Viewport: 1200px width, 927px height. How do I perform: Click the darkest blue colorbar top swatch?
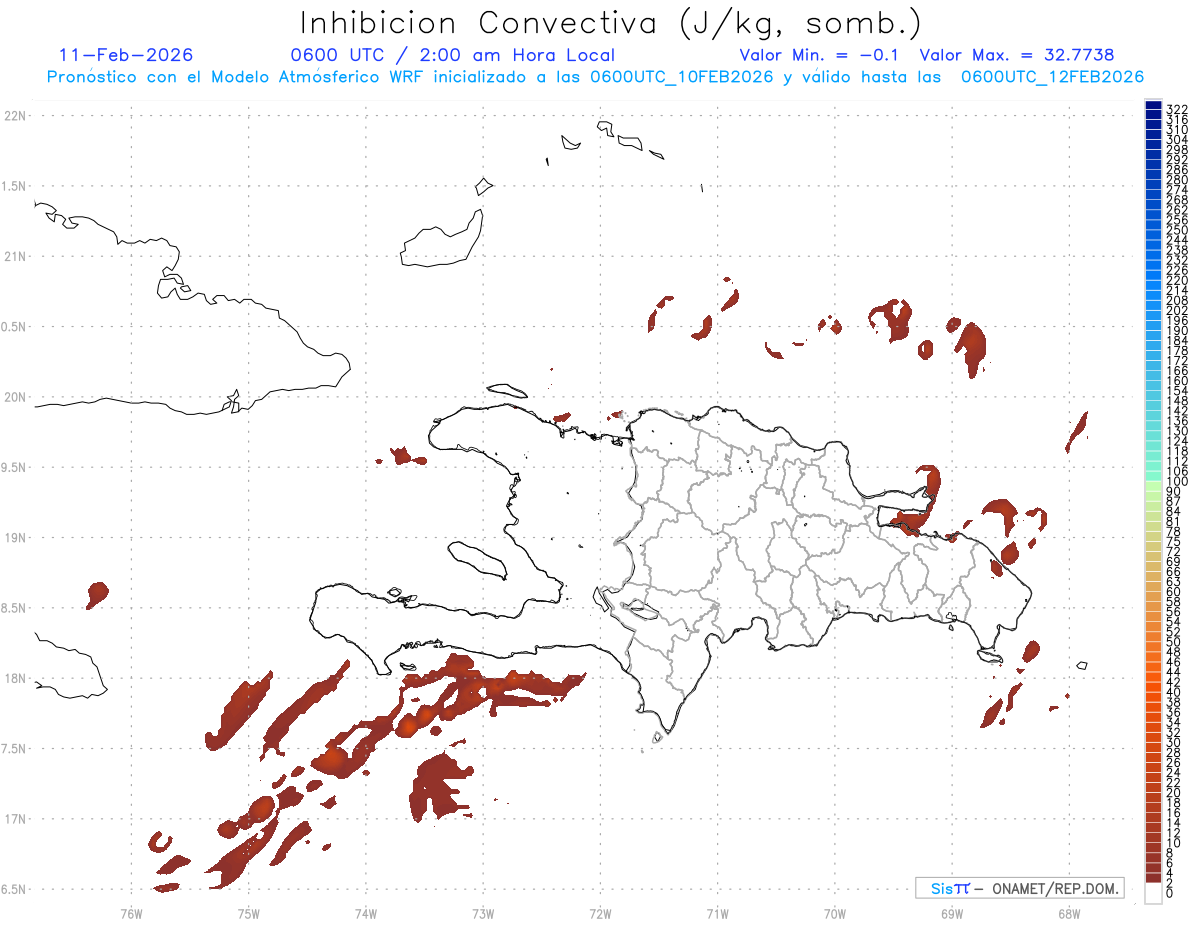[1153, 106]
